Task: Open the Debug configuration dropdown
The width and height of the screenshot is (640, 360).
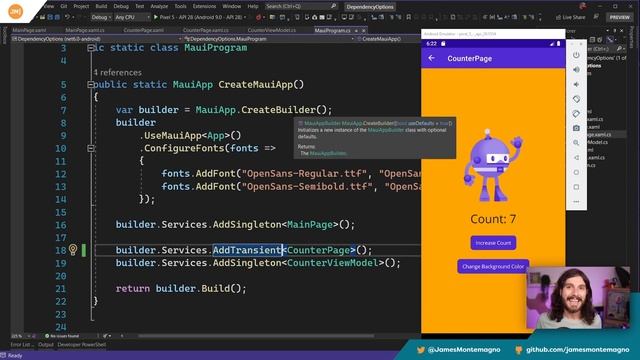Action: (x=101, y=17)
